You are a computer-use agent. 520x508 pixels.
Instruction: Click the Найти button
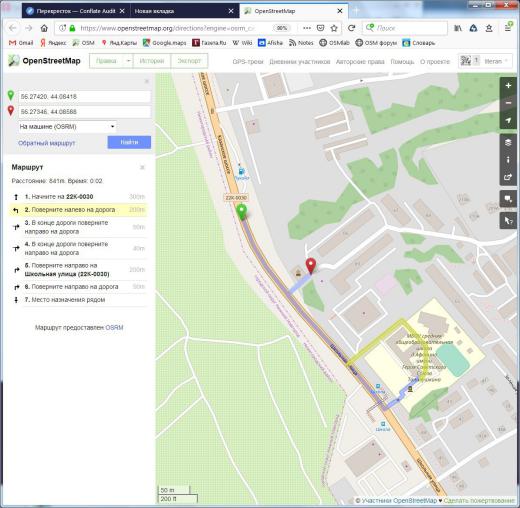129,142
